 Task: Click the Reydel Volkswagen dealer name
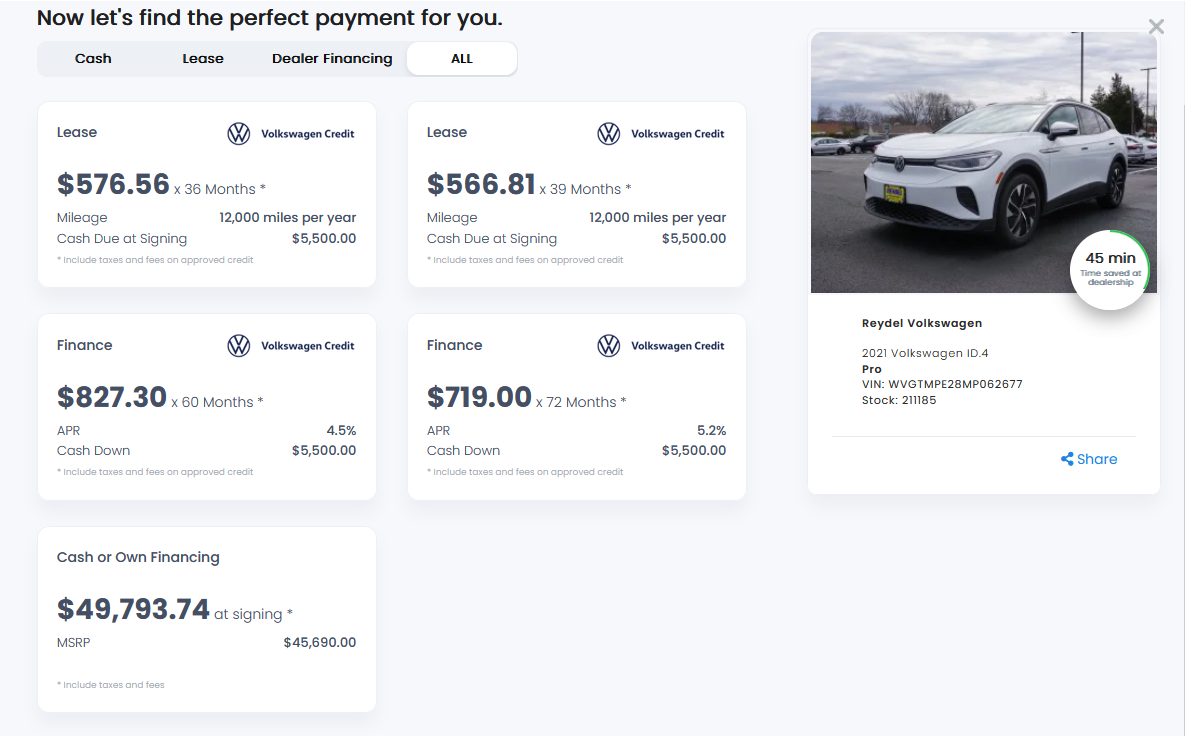pyautogui.click(x=921, y=323)
